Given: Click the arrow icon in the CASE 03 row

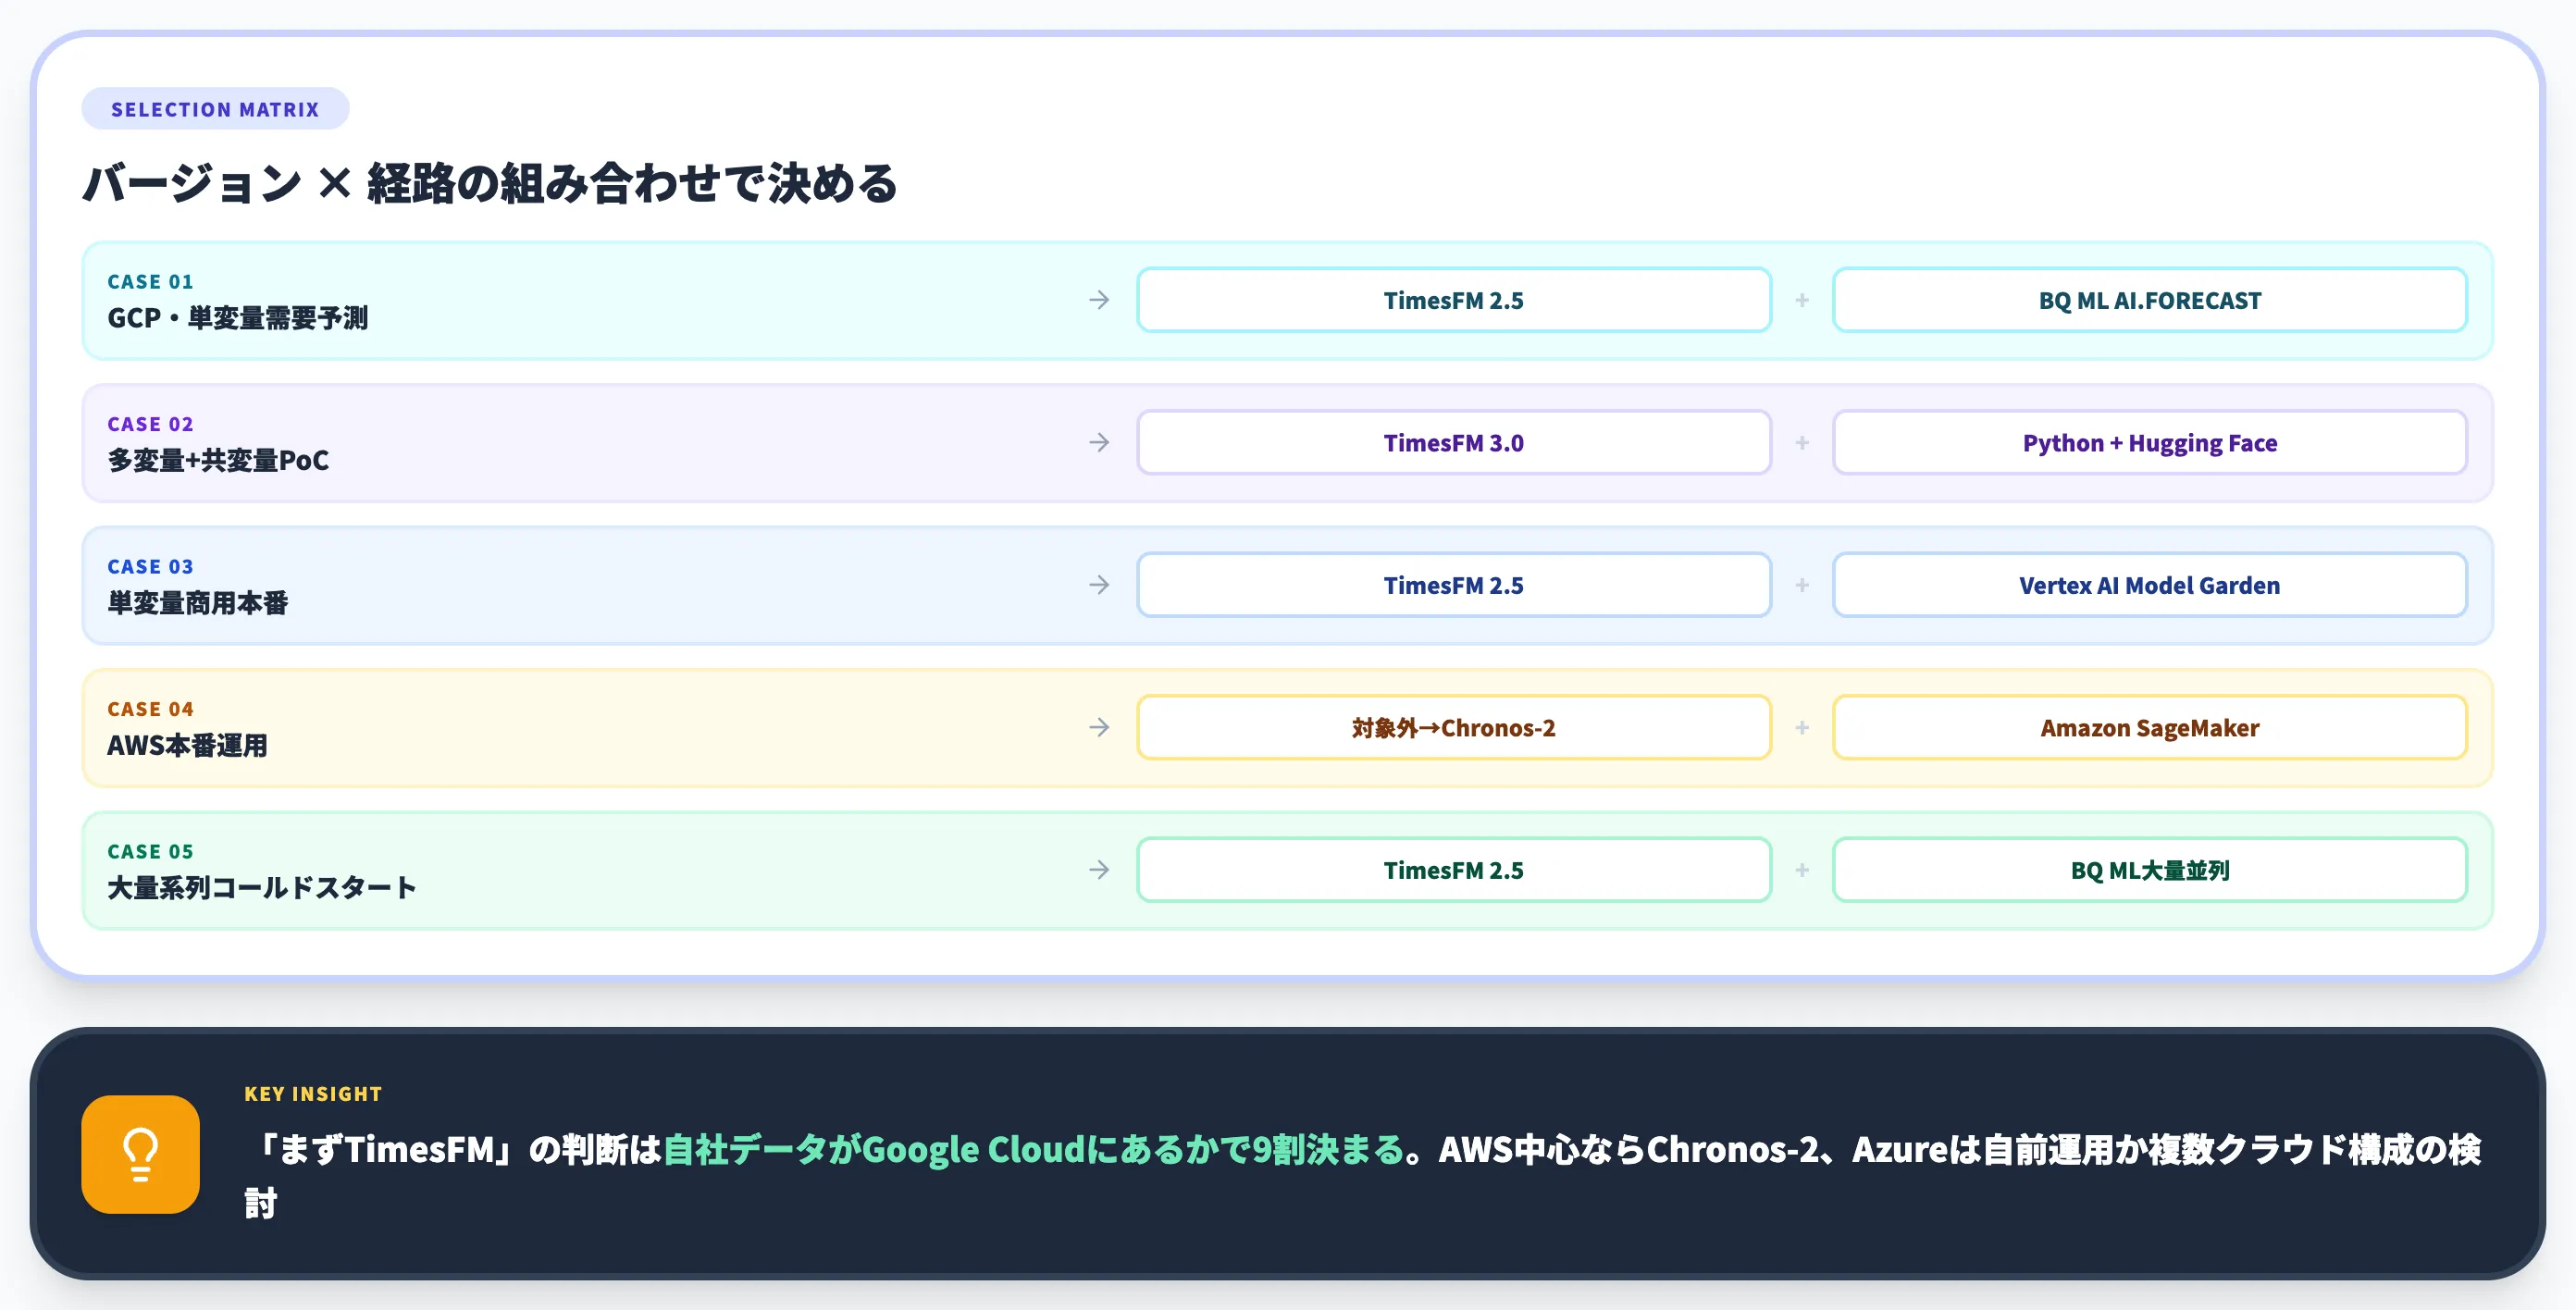Looking at the screenshot, I should click(x=1099, y=585).
